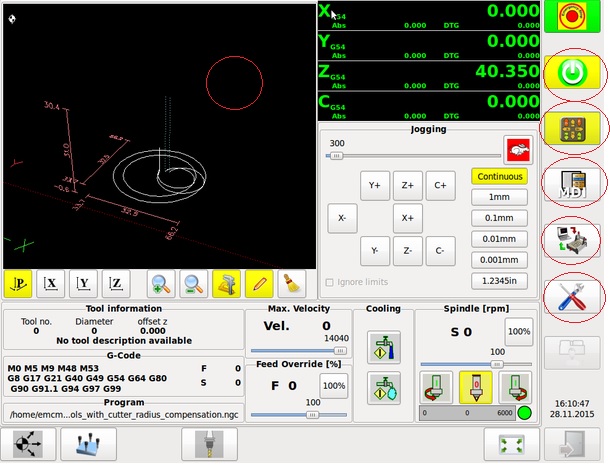Open settings wrench and screwdriver page
The height and width of the screenshot is (469, 610).
pyautogui.click(x=572, y=297)
